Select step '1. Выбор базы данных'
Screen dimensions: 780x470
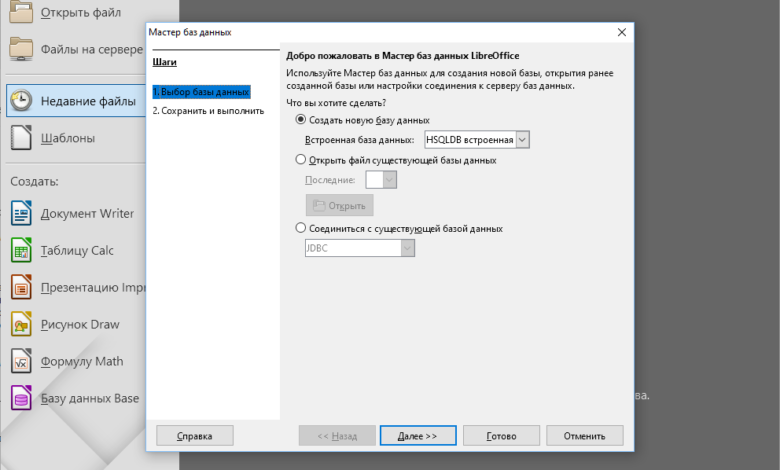click(201, 92)
